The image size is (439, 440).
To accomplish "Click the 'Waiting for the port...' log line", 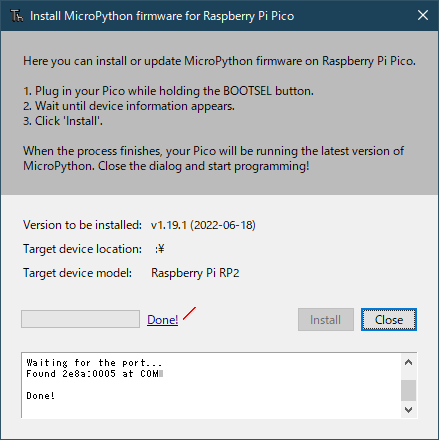I will pos(94,363).
